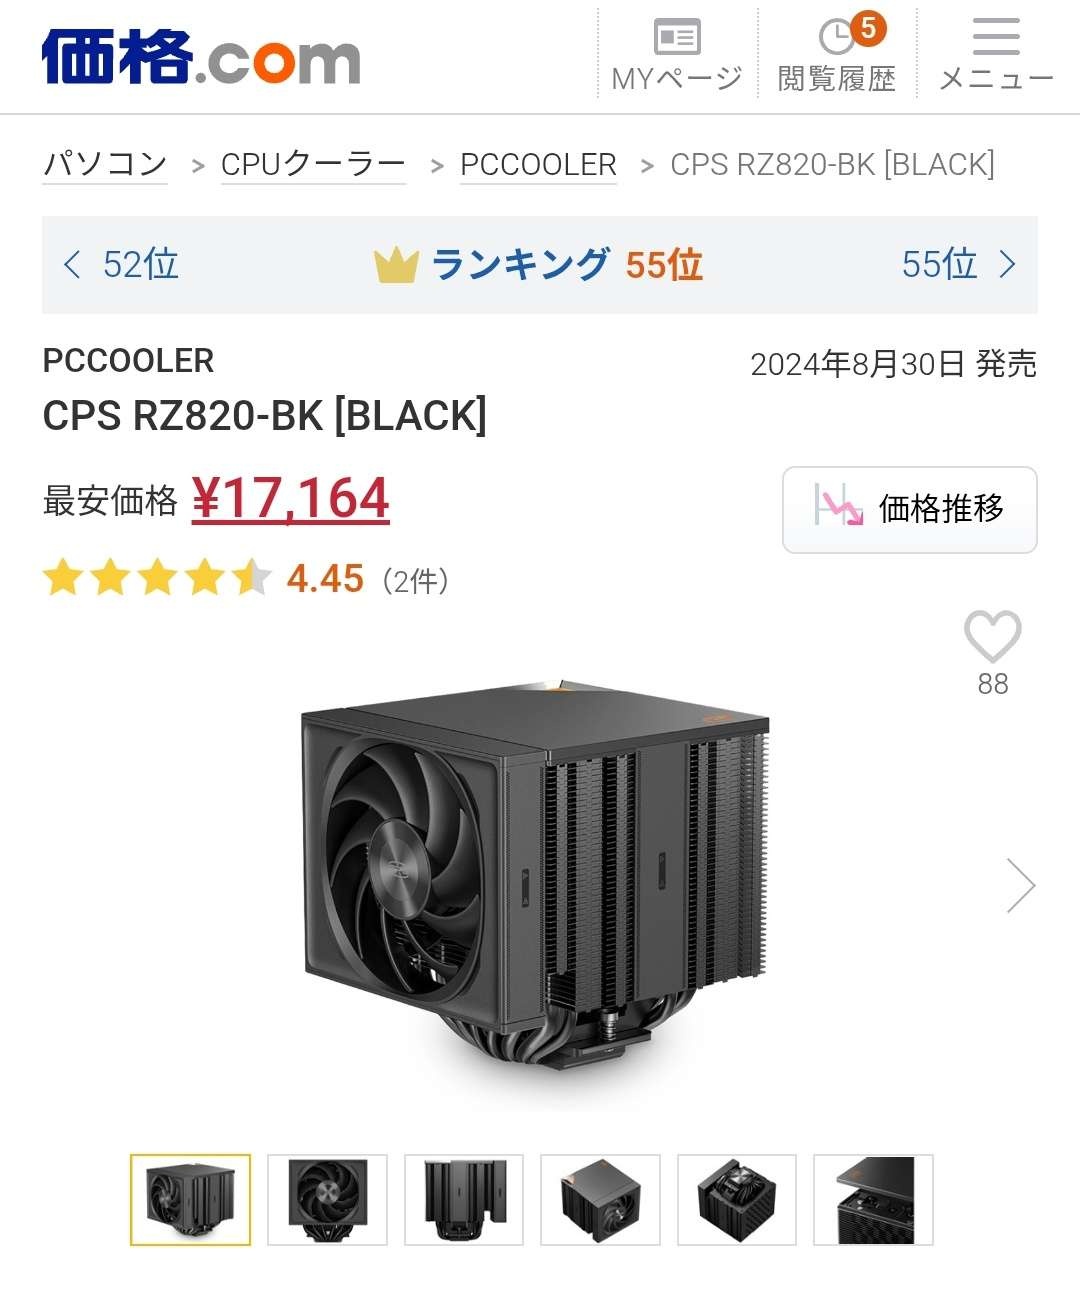Select the first cooler thumbnail
The height and width of the screenshot is (1296, 1080).
[190, 1200]
